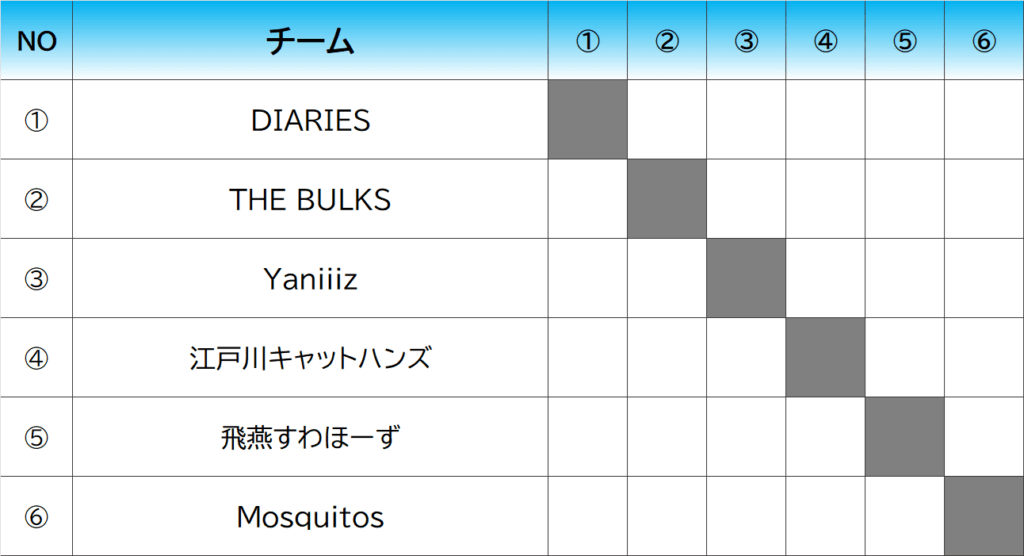Click column header ⑥ in top row
Screen dimensions: 1024x556
pos(984,41)
